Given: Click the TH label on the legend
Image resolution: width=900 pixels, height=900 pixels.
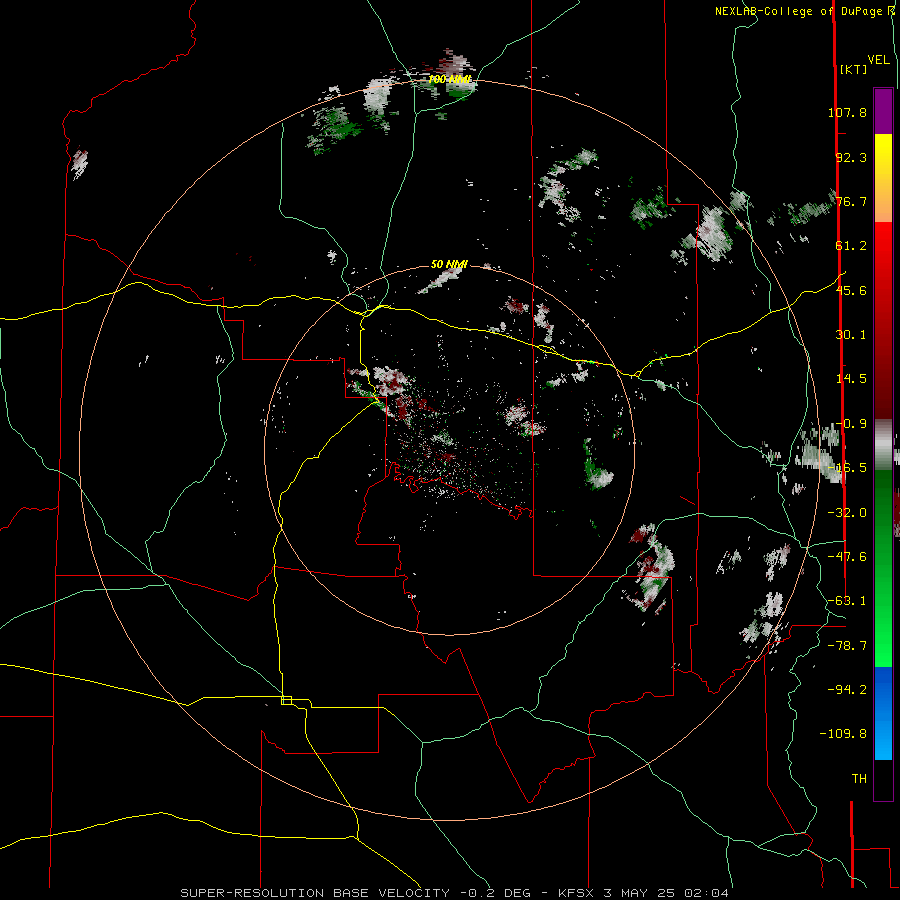Looking at the screenshot, I should point(859,779).
